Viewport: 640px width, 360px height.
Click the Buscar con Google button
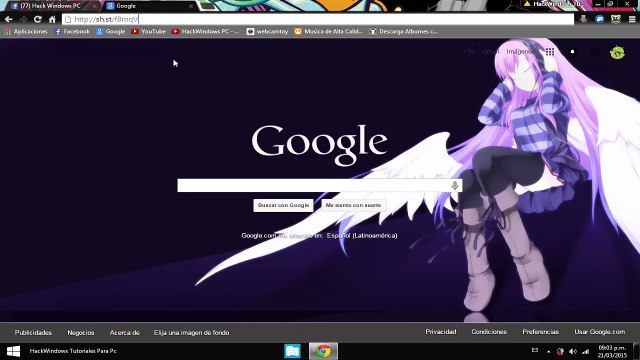click(x=283, y=205)
